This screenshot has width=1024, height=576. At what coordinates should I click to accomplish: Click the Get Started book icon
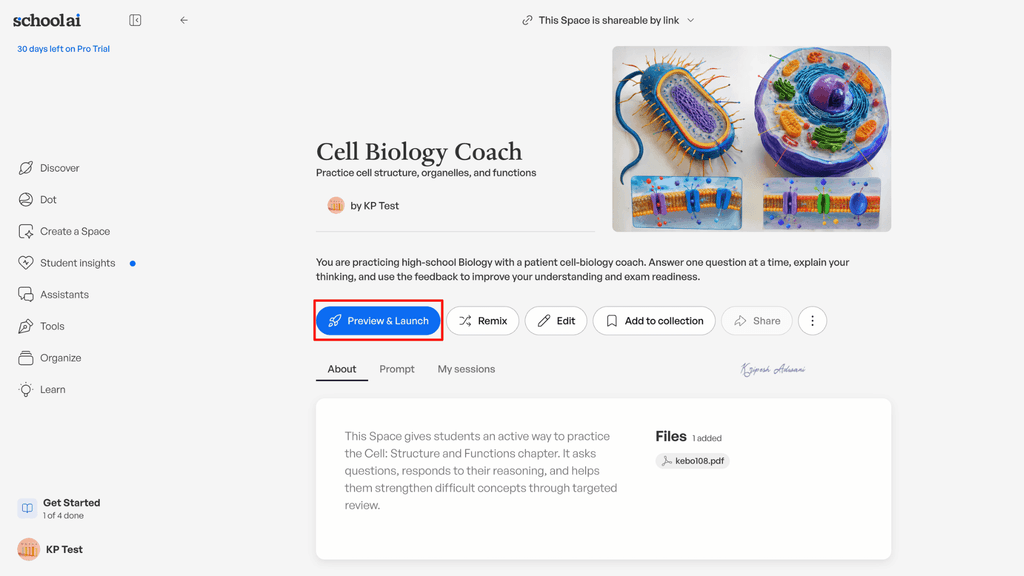[x=27, y=508]
